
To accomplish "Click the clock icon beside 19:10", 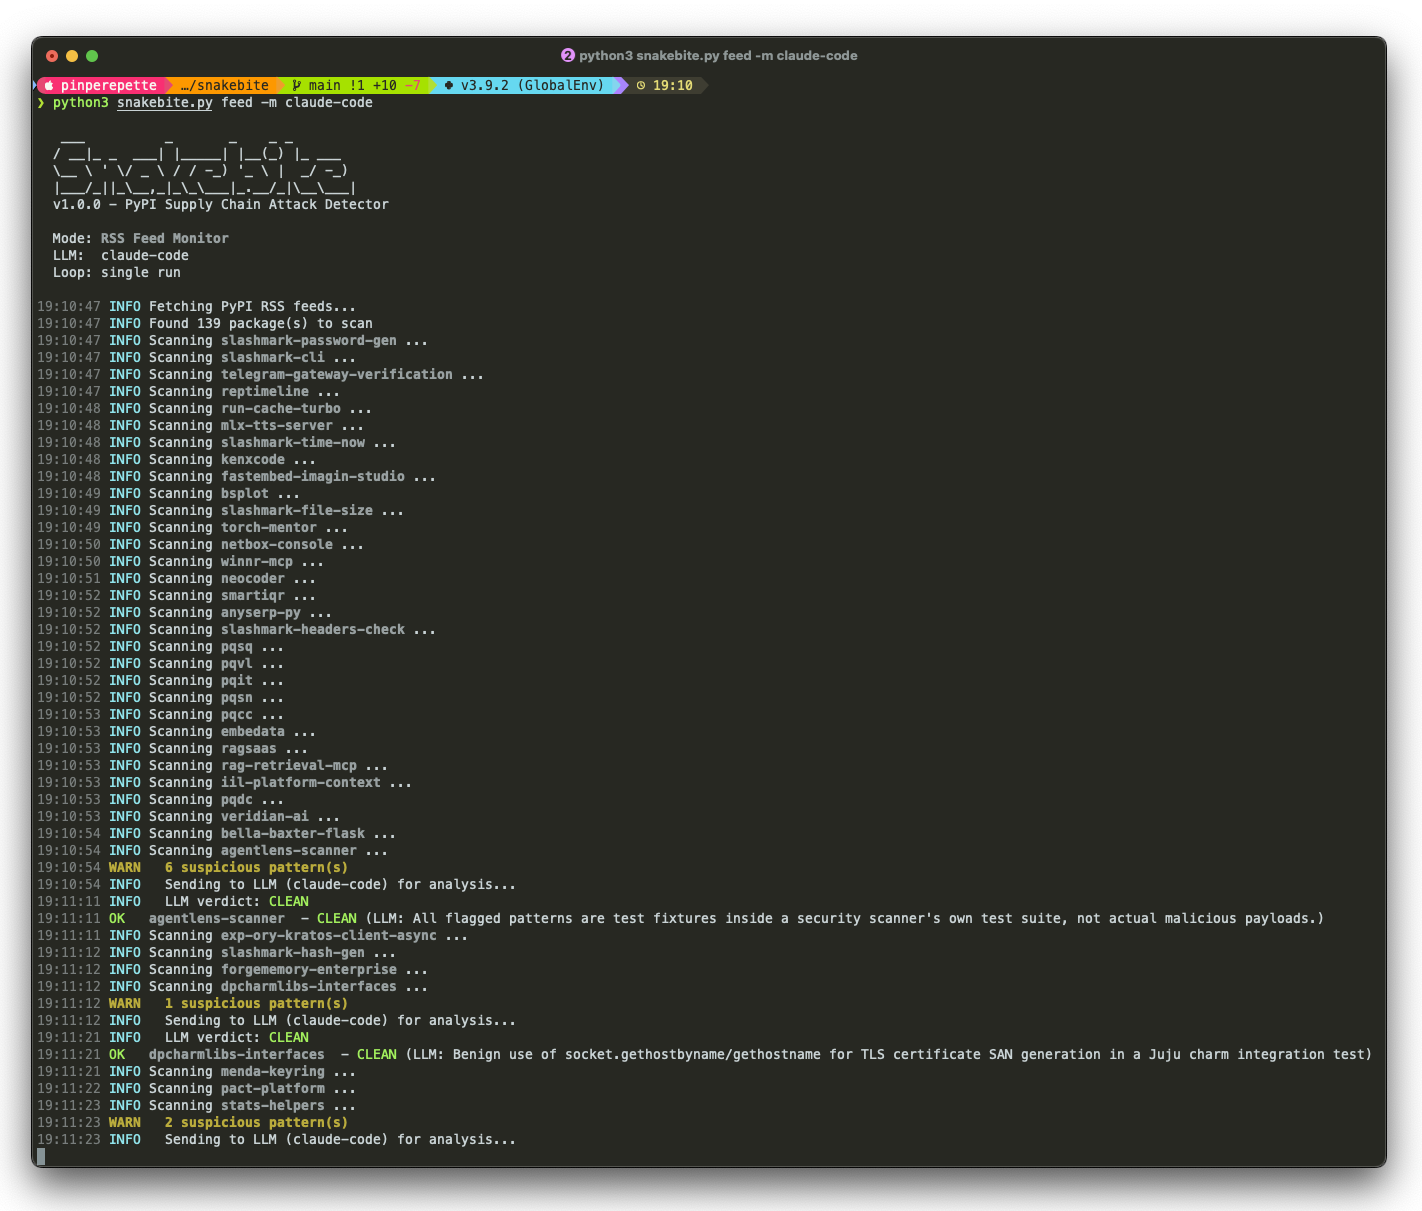I will point(641,86).
